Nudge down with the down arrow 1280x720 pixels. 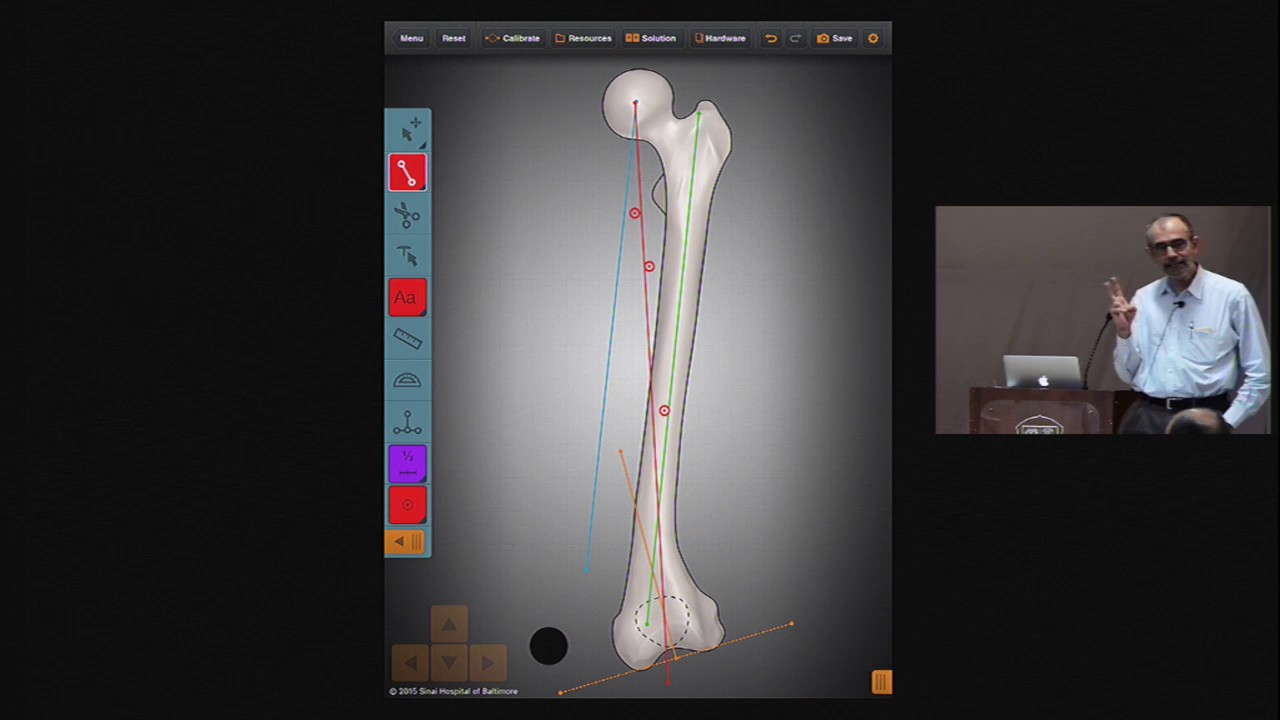(x=449, y=662)
